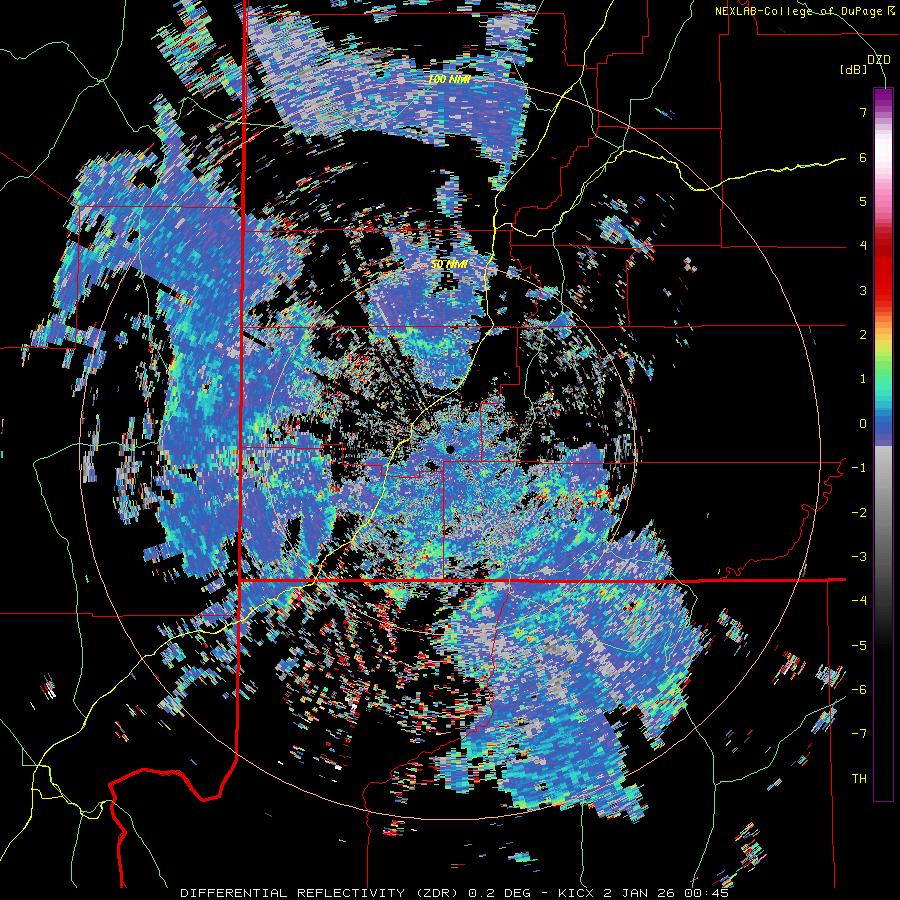Click the positive 2 dB scale value
The width and height of the screenshot is (900, 900).
click(863, 335)
